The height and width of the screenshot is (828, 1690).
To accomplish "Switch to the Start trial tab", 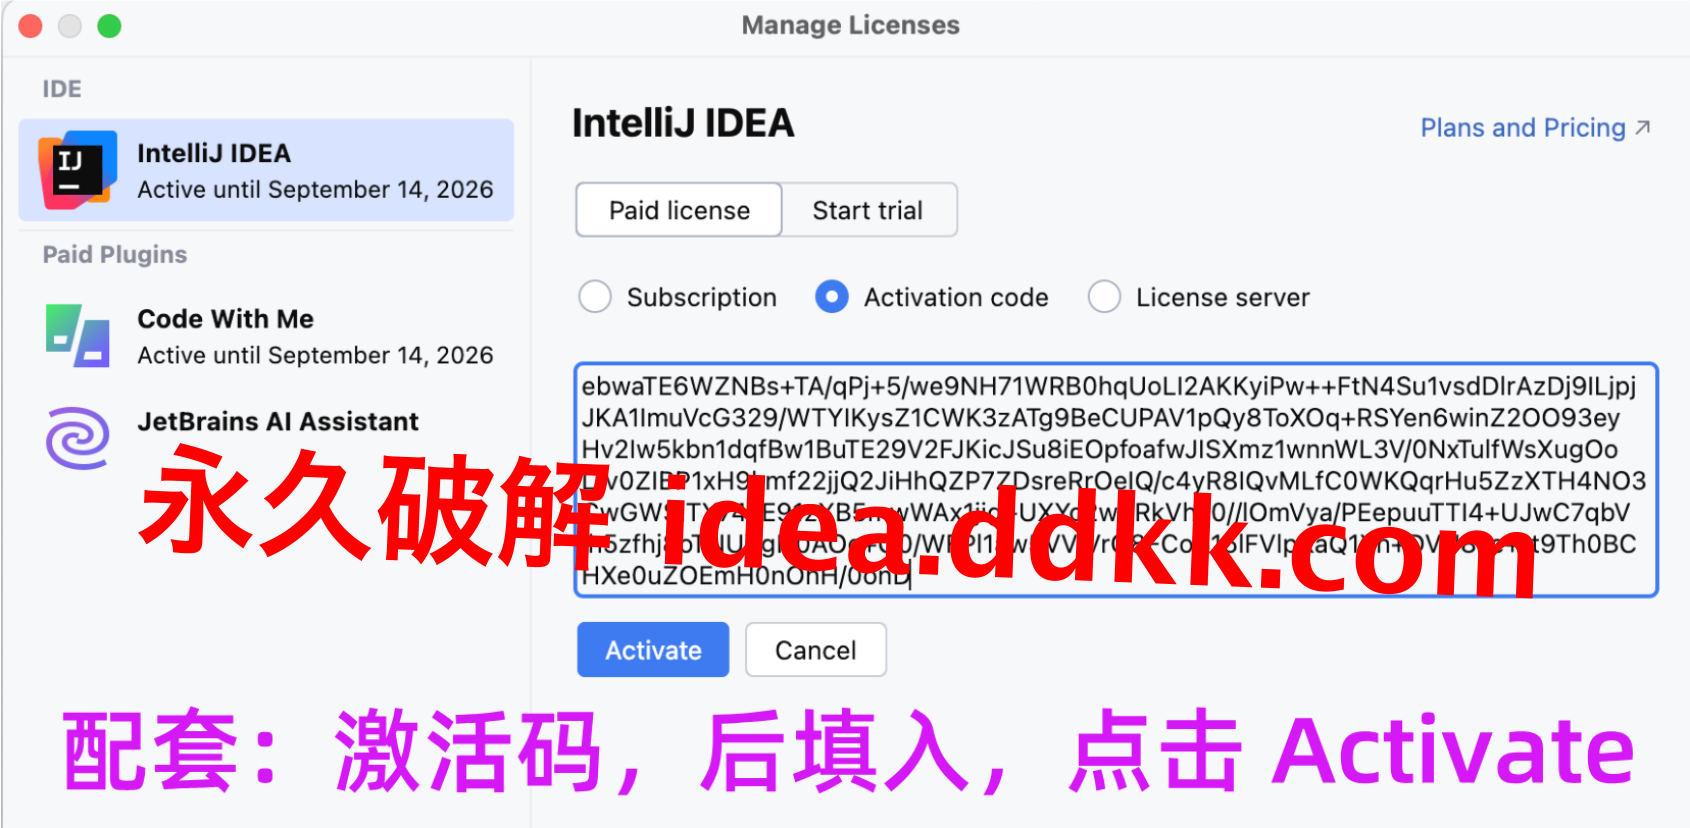I will click(868, 210).
